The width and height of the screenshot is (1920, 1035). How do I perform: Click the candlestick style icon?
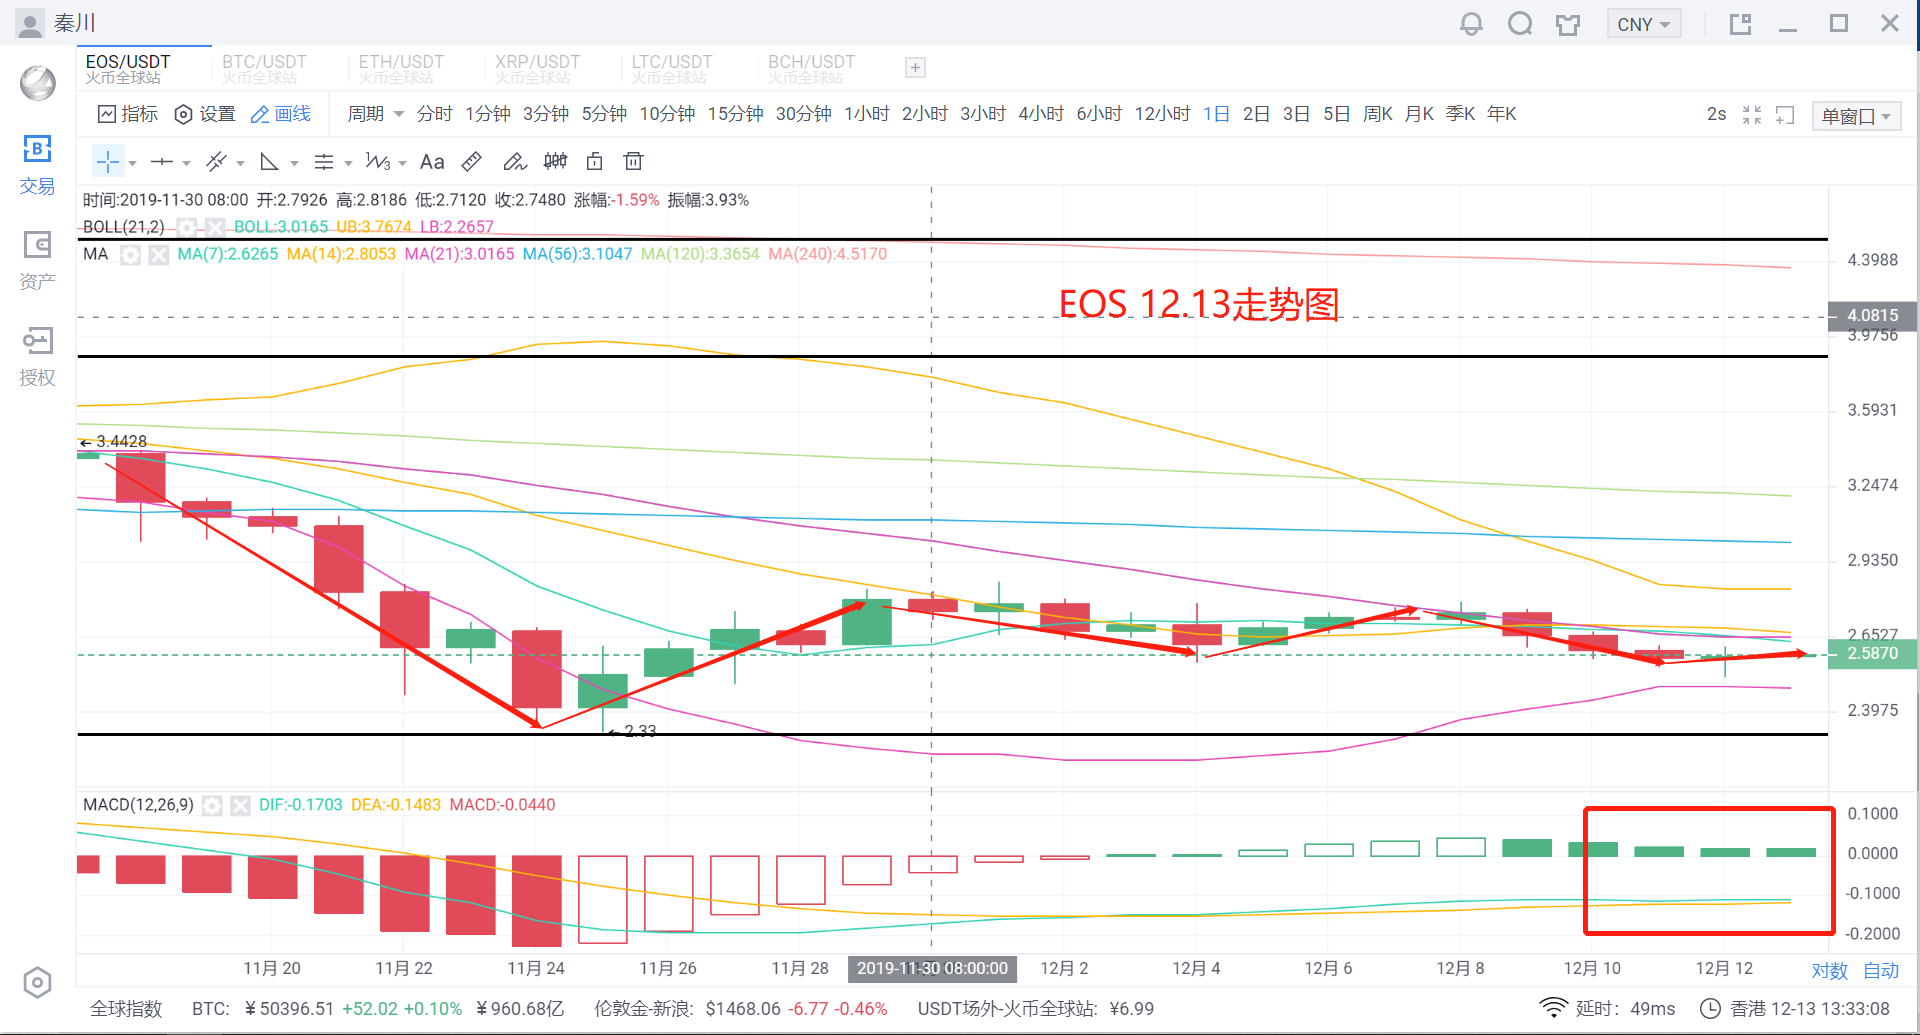pyautogui.click(x=555, y=161)
